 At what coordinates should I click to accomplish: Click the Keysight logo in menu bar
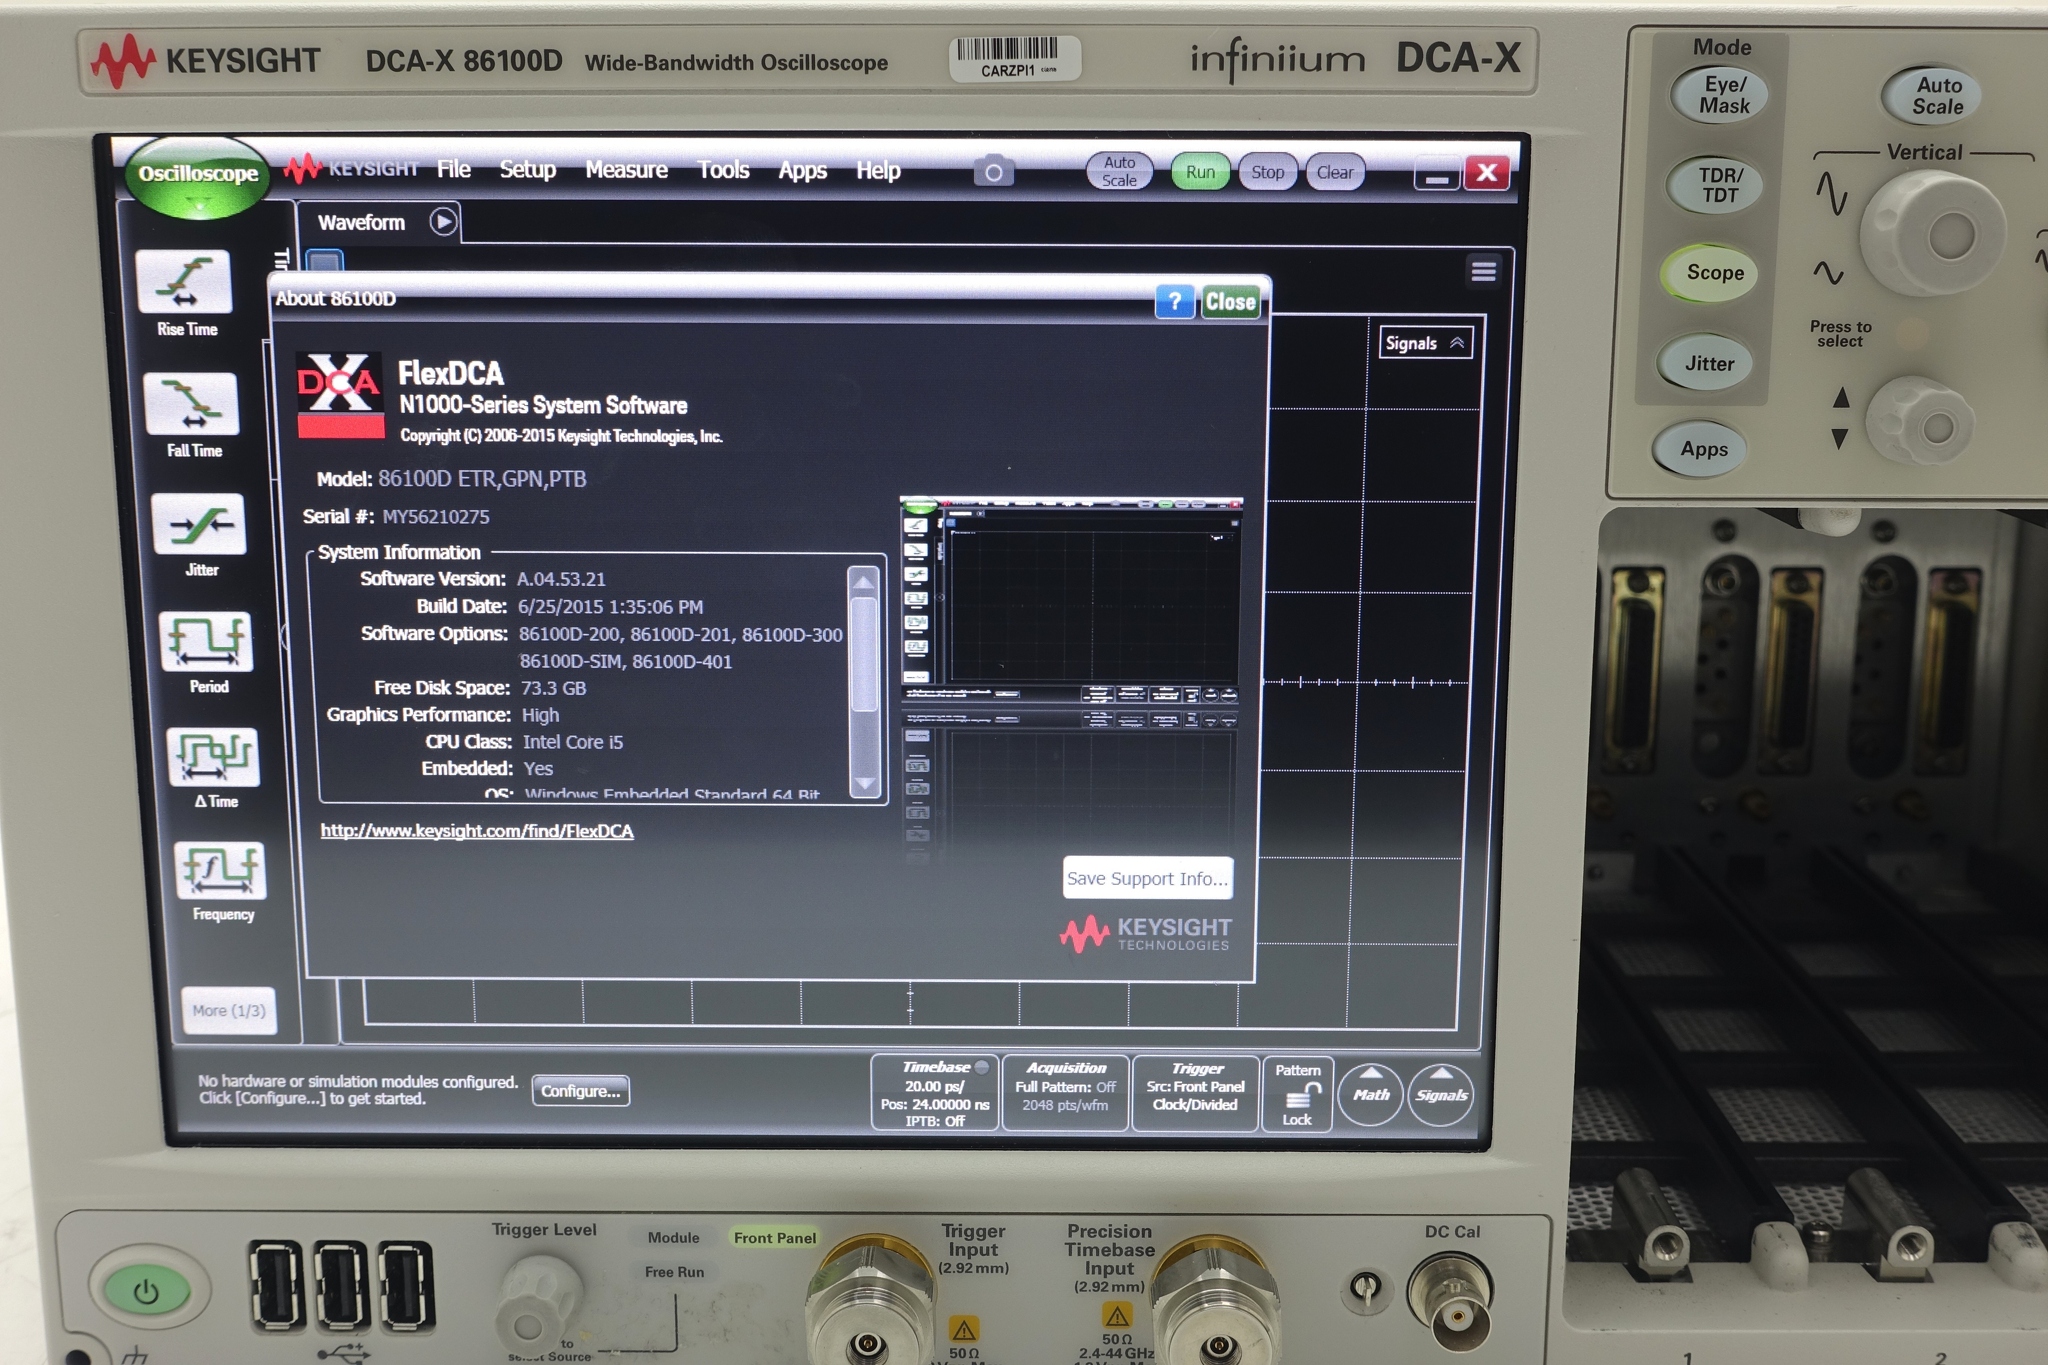[x=352, y=169]
